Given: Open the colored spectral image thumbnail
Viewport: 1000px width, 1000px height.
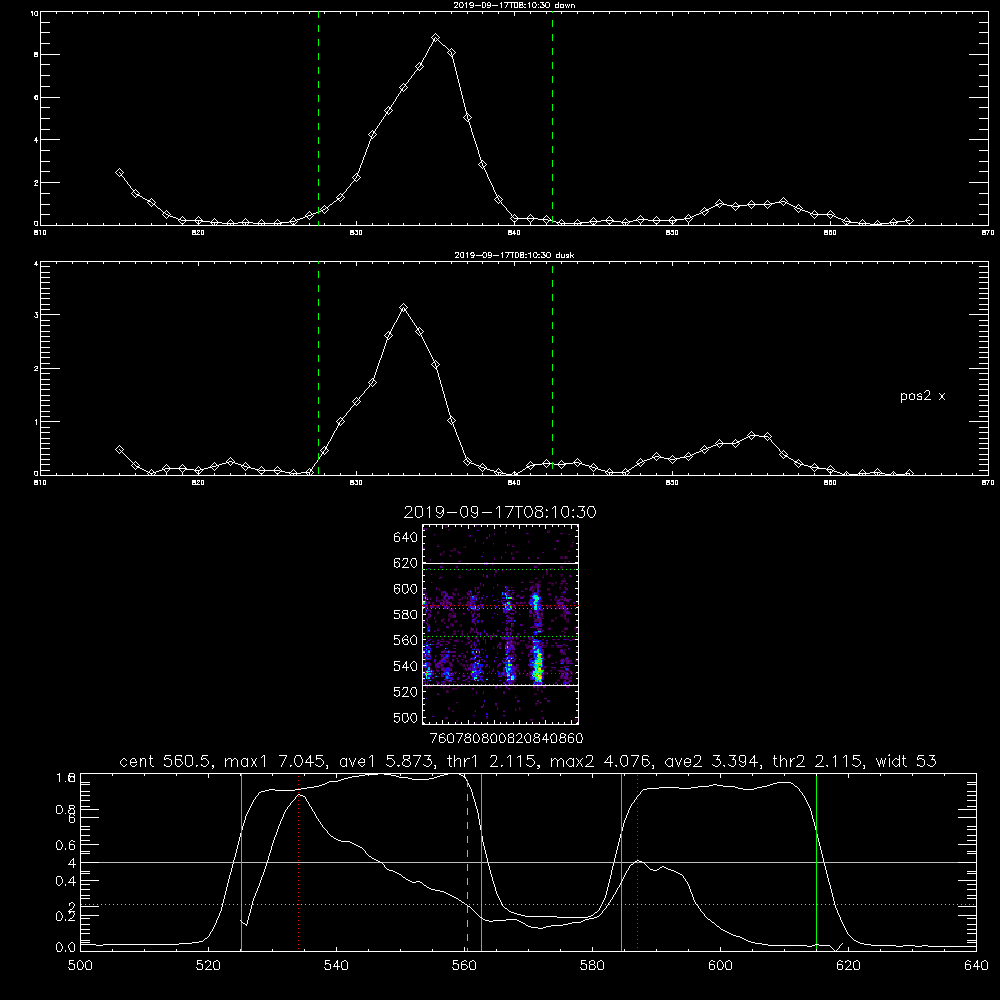Looking at the screenshot, I should pyautogui.click(x=500, y=624).
